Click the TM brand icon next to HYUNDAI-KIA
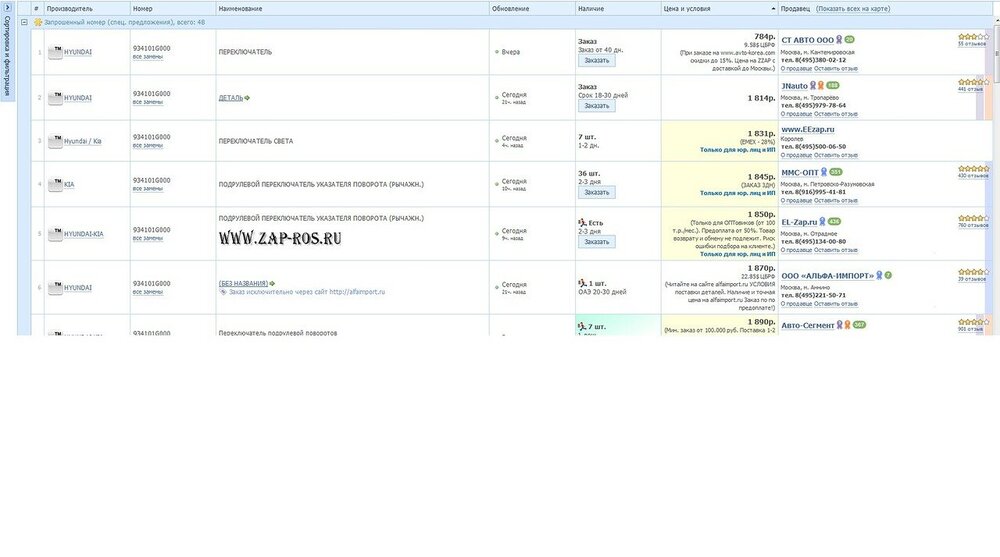 click(x=55, y=234)
